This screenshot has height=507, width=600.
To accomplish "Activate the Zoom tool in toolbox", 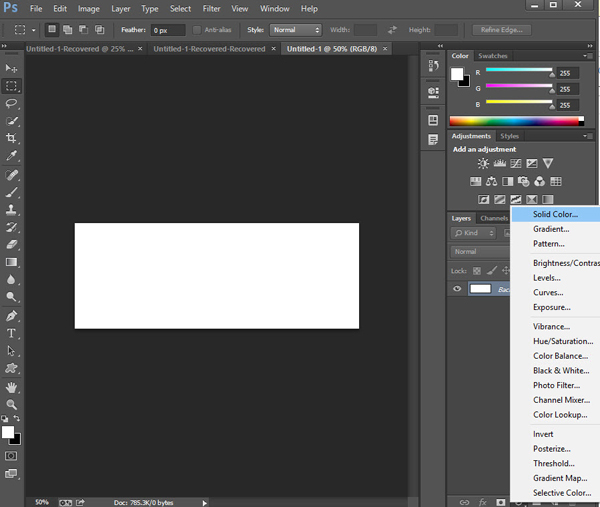I will coord(12,404).
